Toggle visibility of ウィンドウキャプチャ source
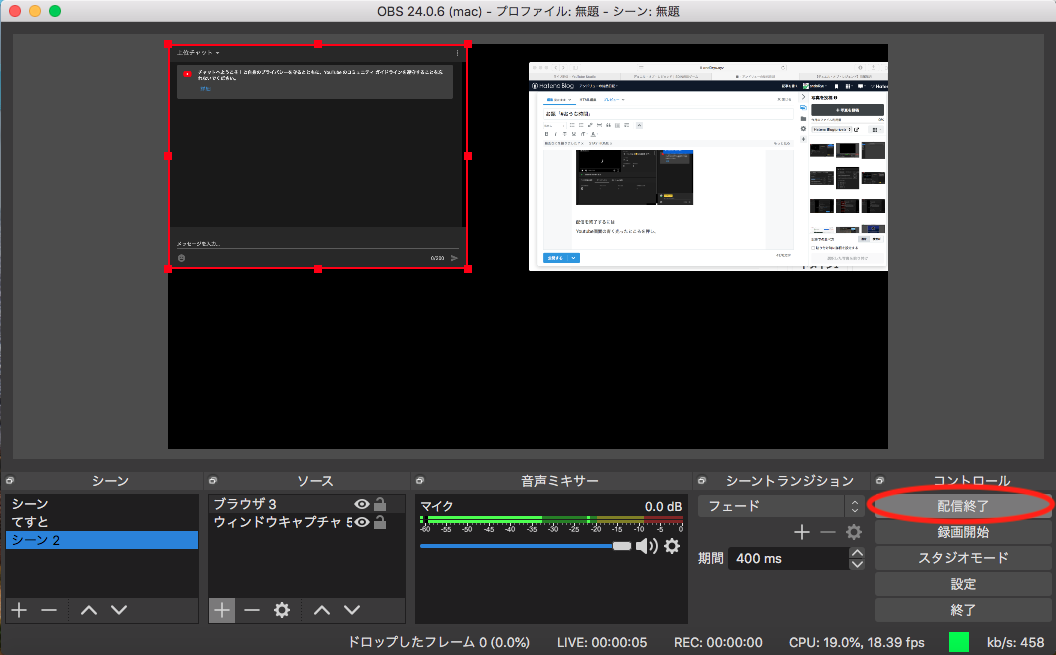The width and height of the screenshot is (1056, 655). click(361, 522)
